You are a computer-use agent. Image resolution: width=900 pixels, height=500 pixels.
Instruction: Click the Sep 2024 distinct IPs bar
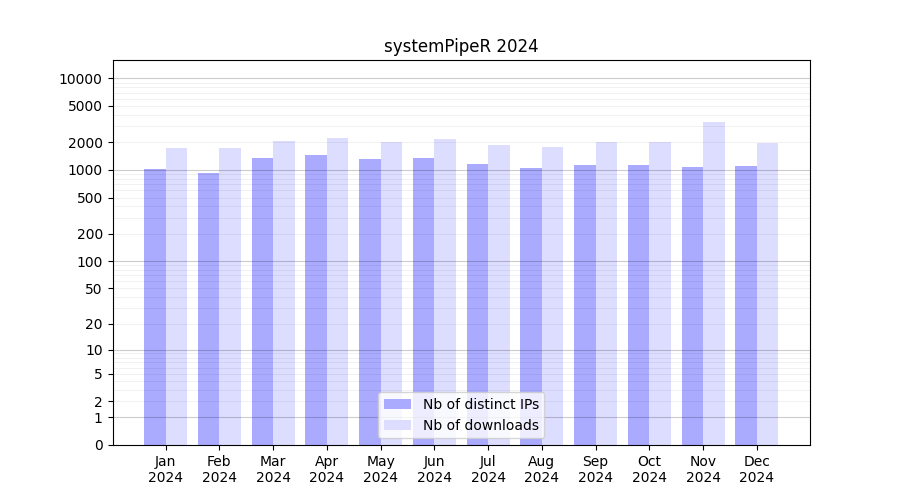[585, 305]
